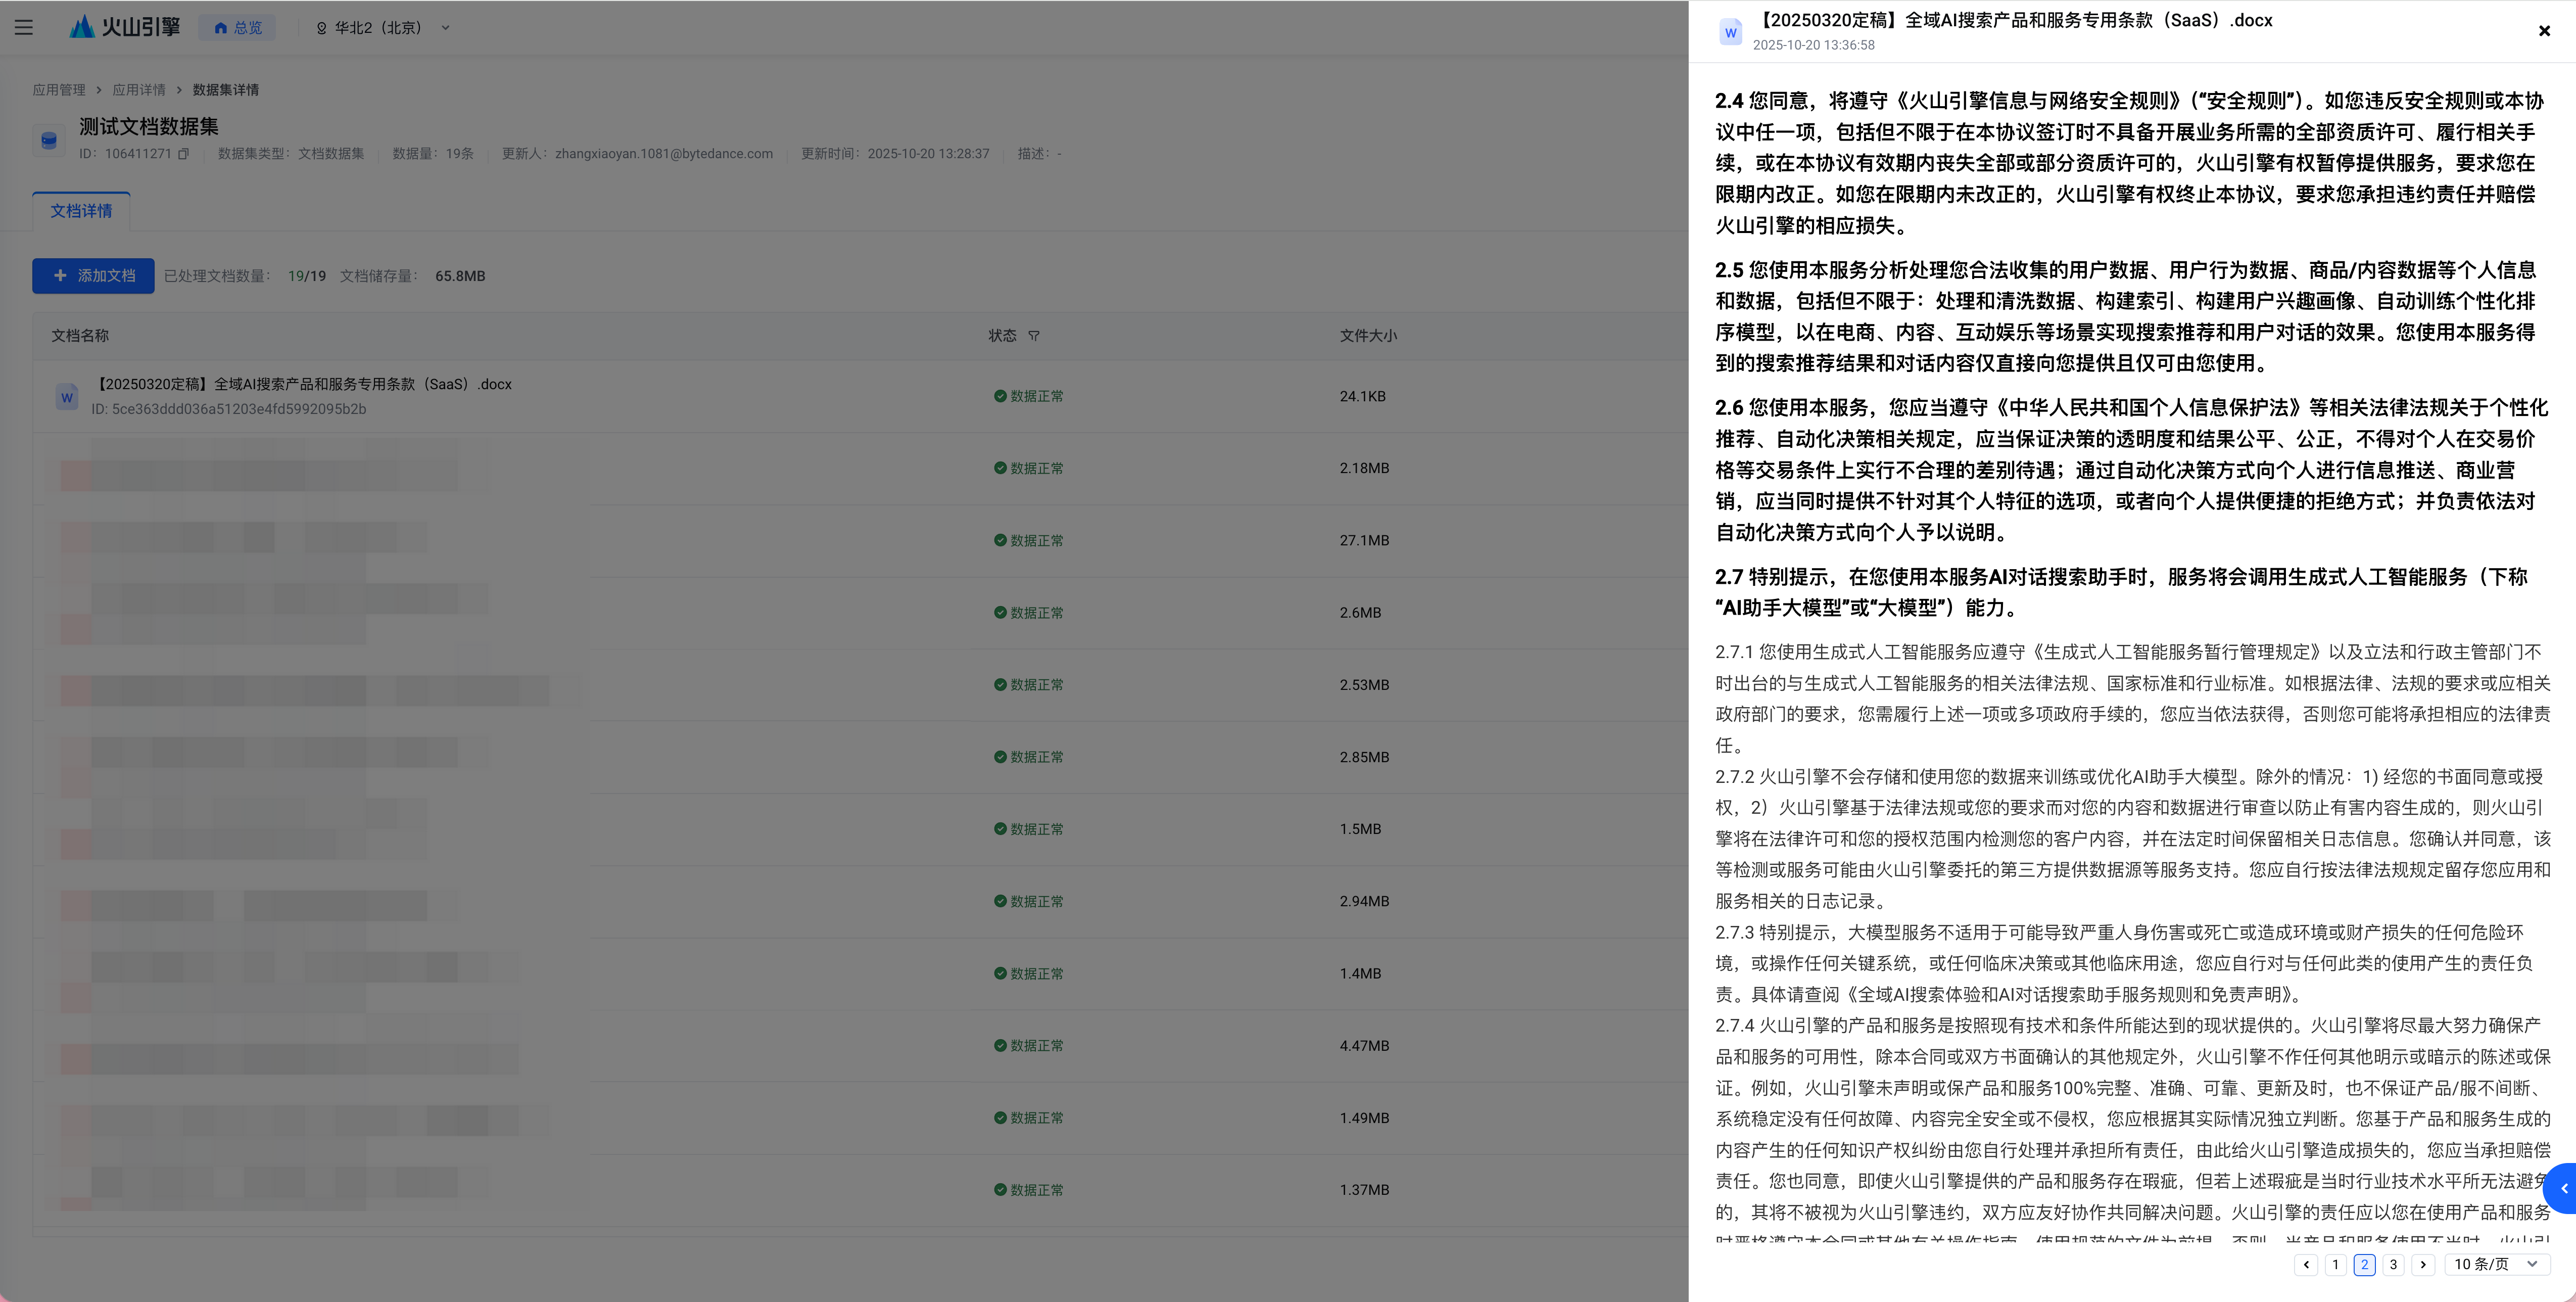Jump to page 3 of the preview
Image resolution: width=2576 pixels, height=1302 pixels.
point(2393,1264)
